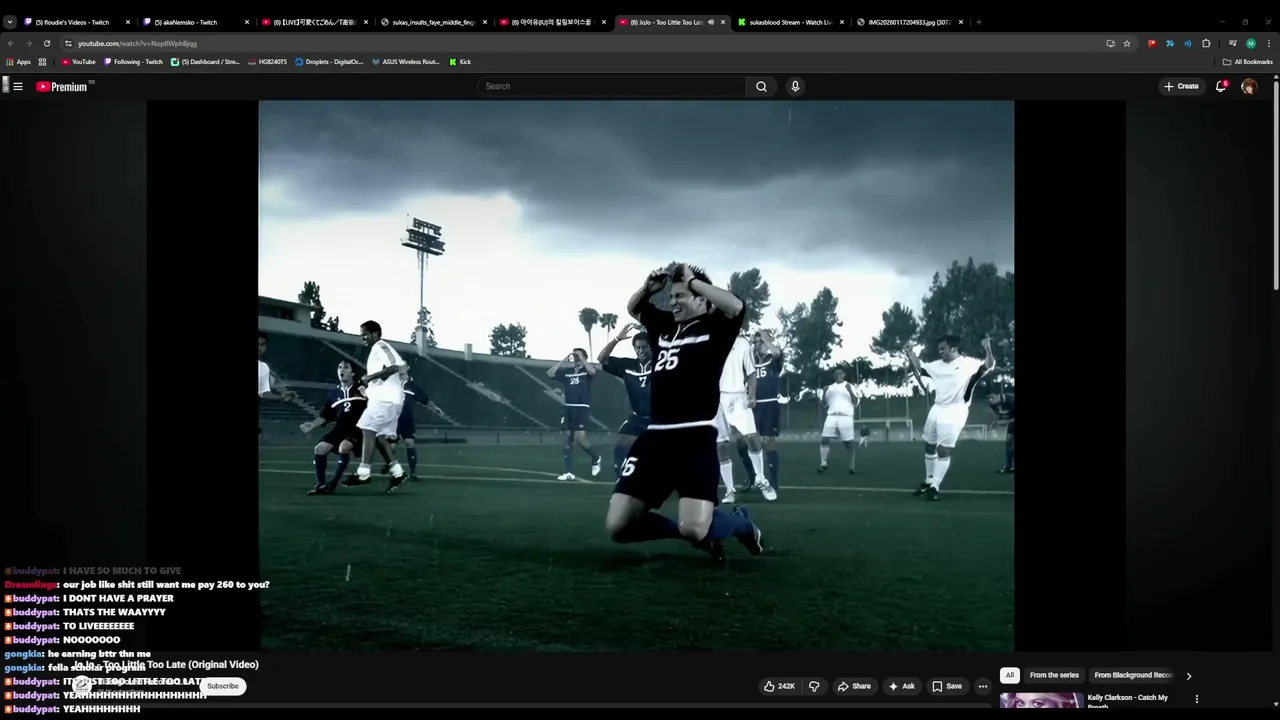Open the tab search dropdown arrow

pos(10,22)
